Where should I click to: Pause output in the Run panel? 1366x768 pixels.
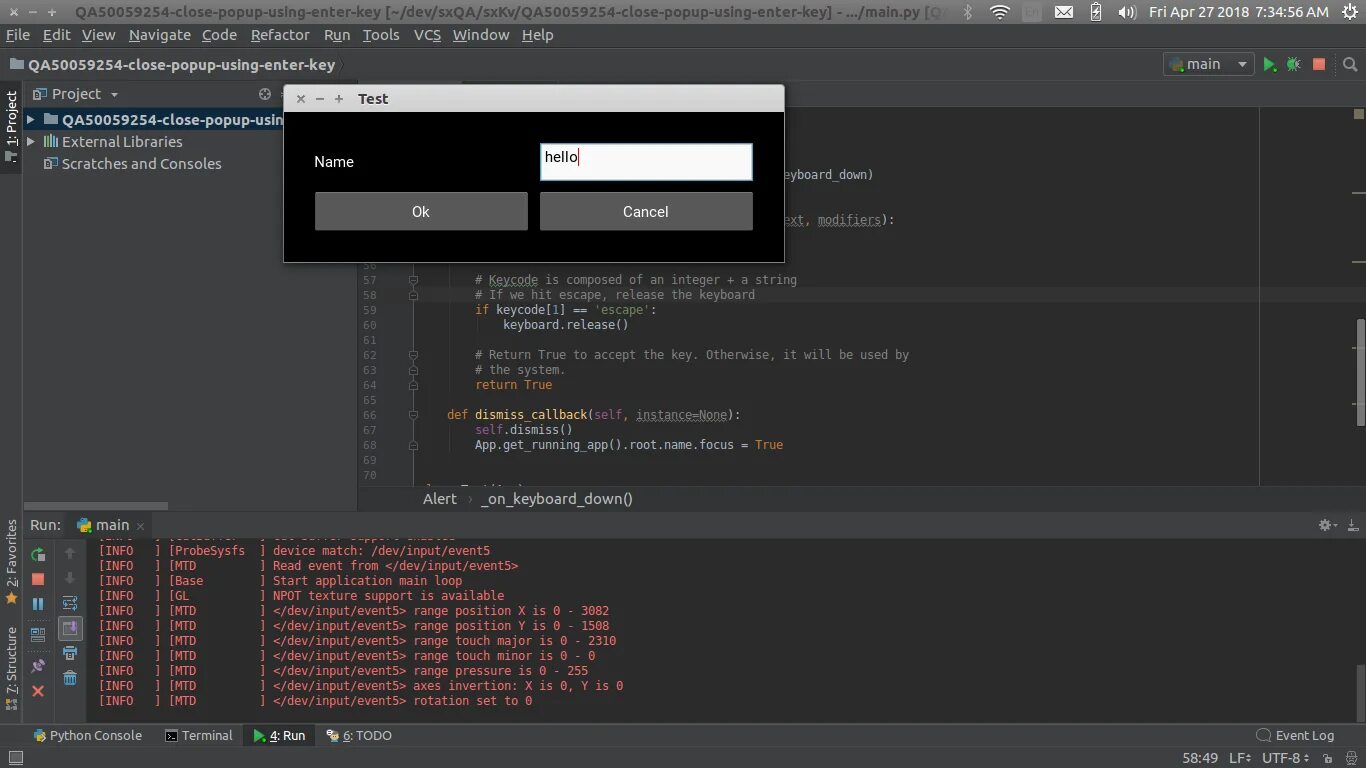tap(38, 604)
